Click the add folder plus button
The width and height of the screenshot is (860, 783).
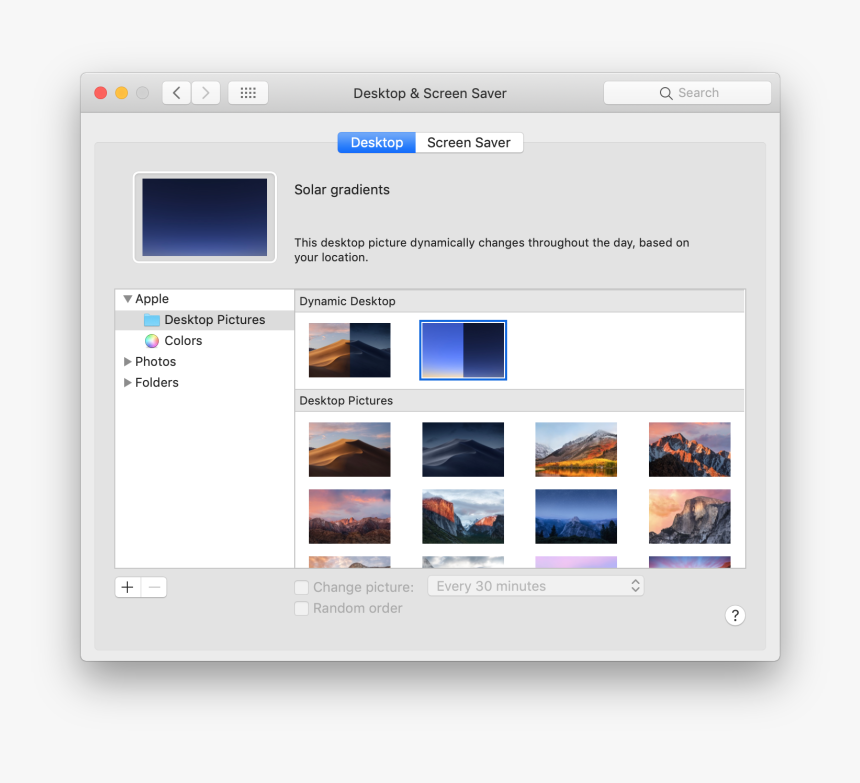coord(127,587)
